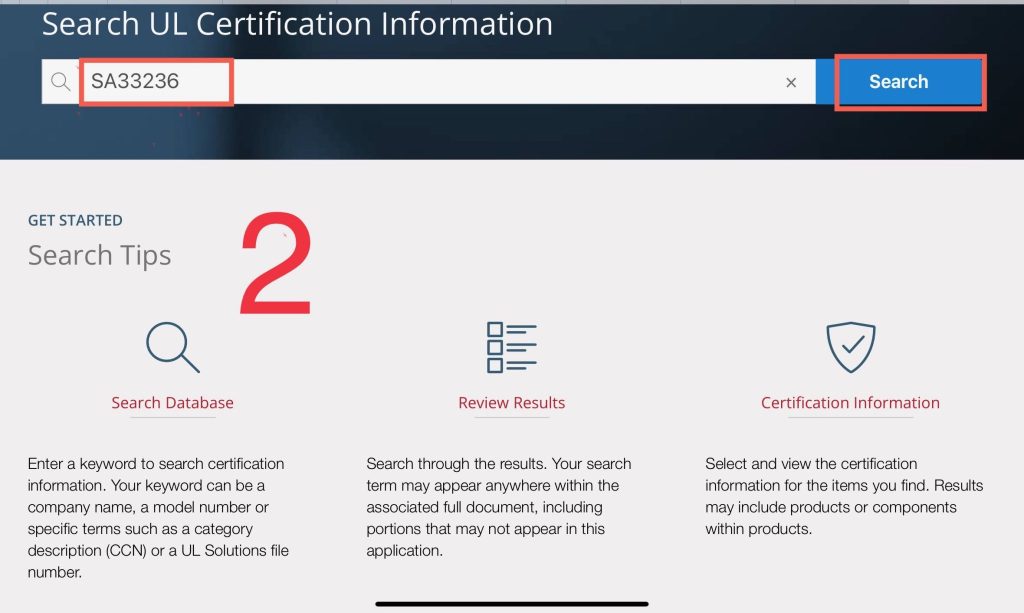Click the SA33236 text in the search box
Image resolution: width=1024 pixels, height=613 pixels.
(135, 82)
